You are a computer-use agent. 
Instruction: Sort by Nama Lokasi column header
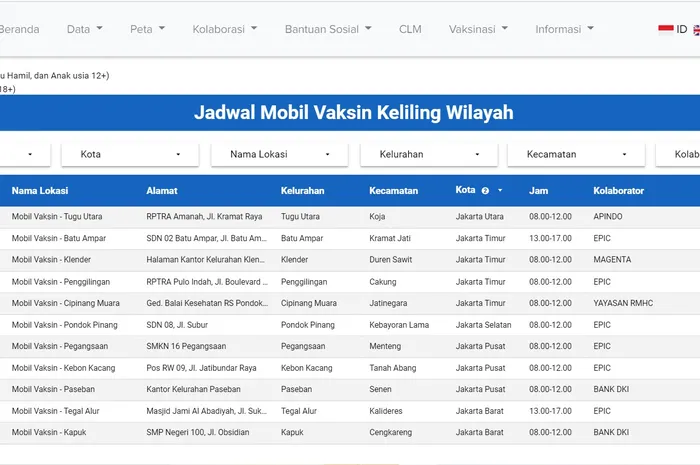point(40,191)
